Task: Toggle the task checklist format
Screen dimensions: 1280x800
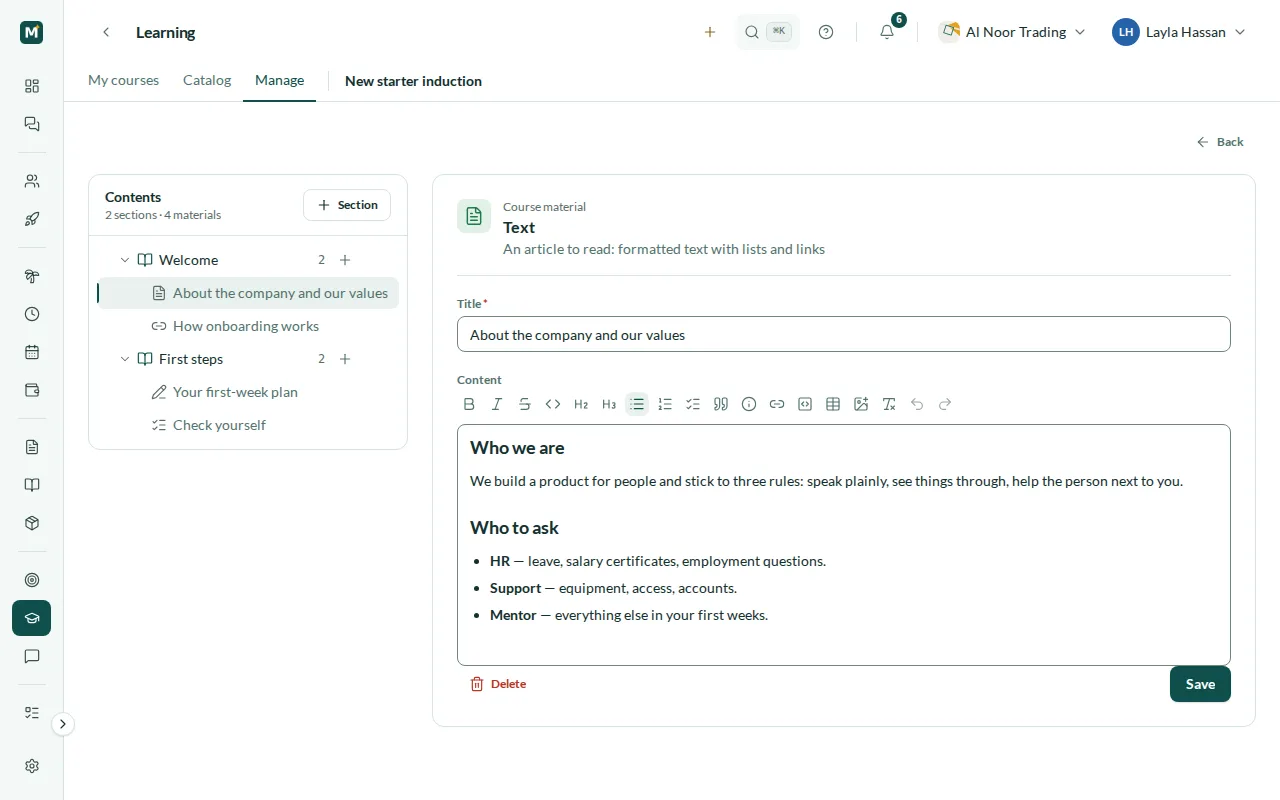Action: click(693, 404)
